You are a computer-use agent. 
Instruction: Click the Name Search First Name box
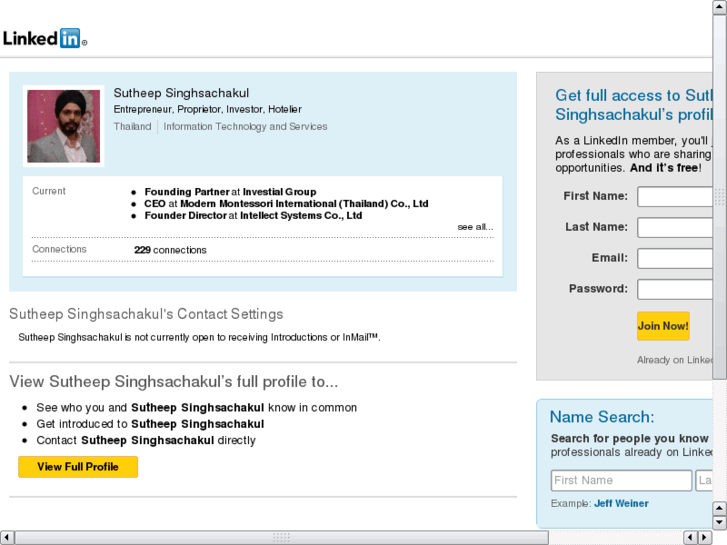(x=621, y=481)
